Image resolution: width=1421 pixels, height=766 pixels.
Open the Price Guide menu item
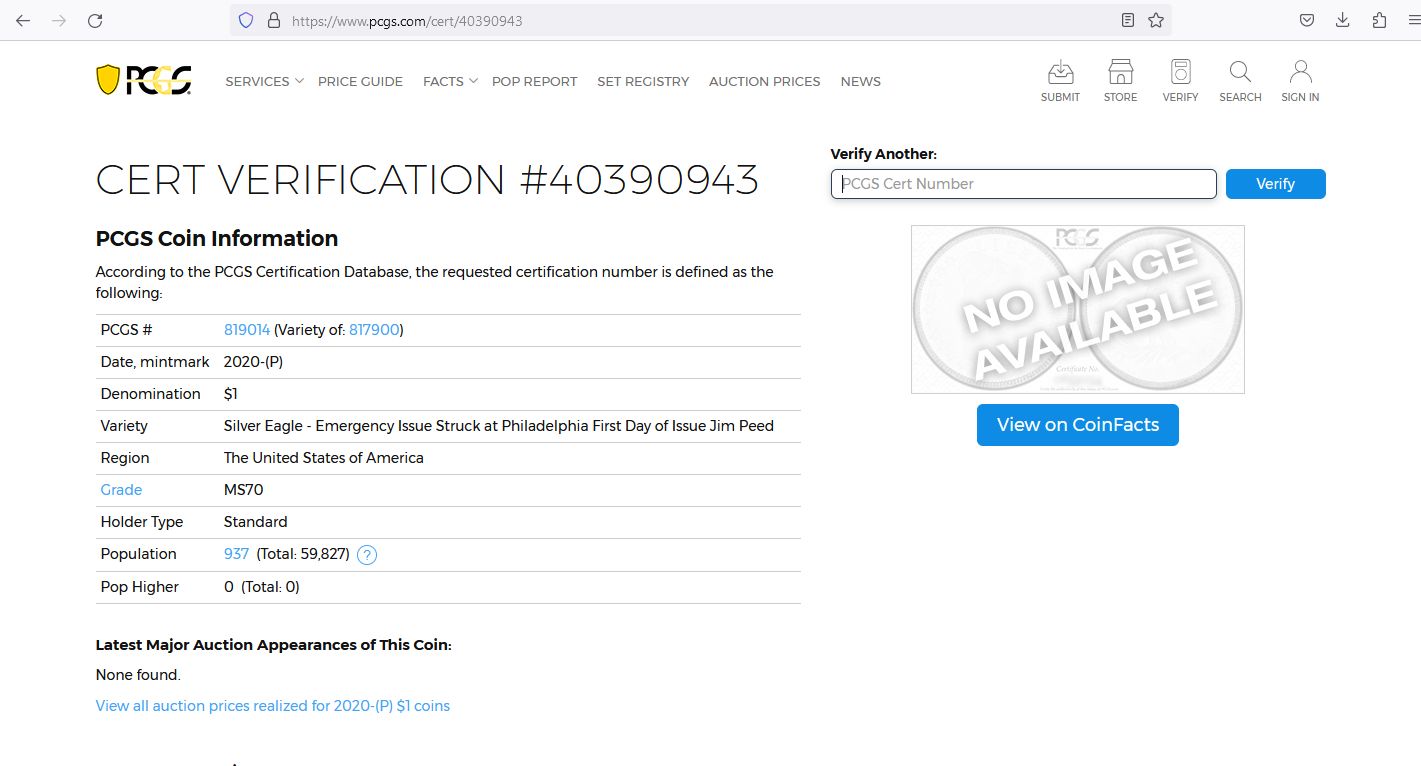click(x=360, y=82)
